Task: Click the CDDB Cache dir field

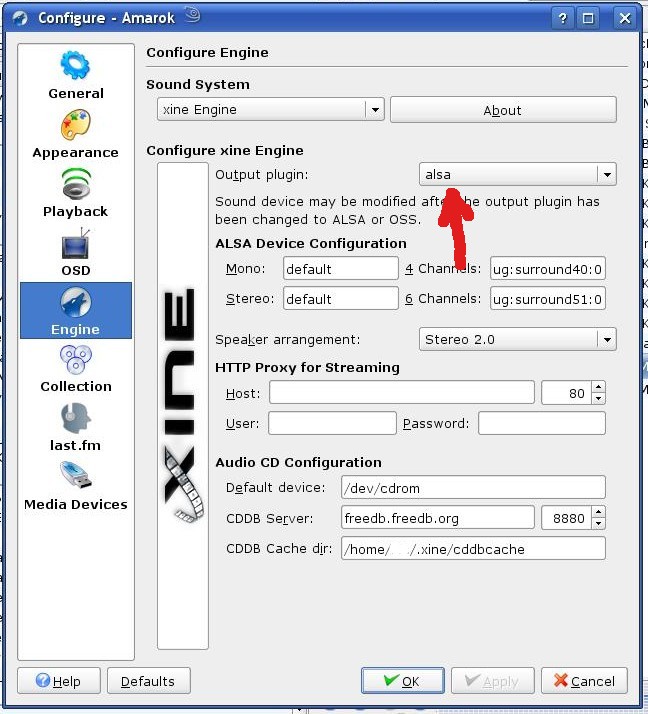Action: pyautogui.click(x=473, y=548)
